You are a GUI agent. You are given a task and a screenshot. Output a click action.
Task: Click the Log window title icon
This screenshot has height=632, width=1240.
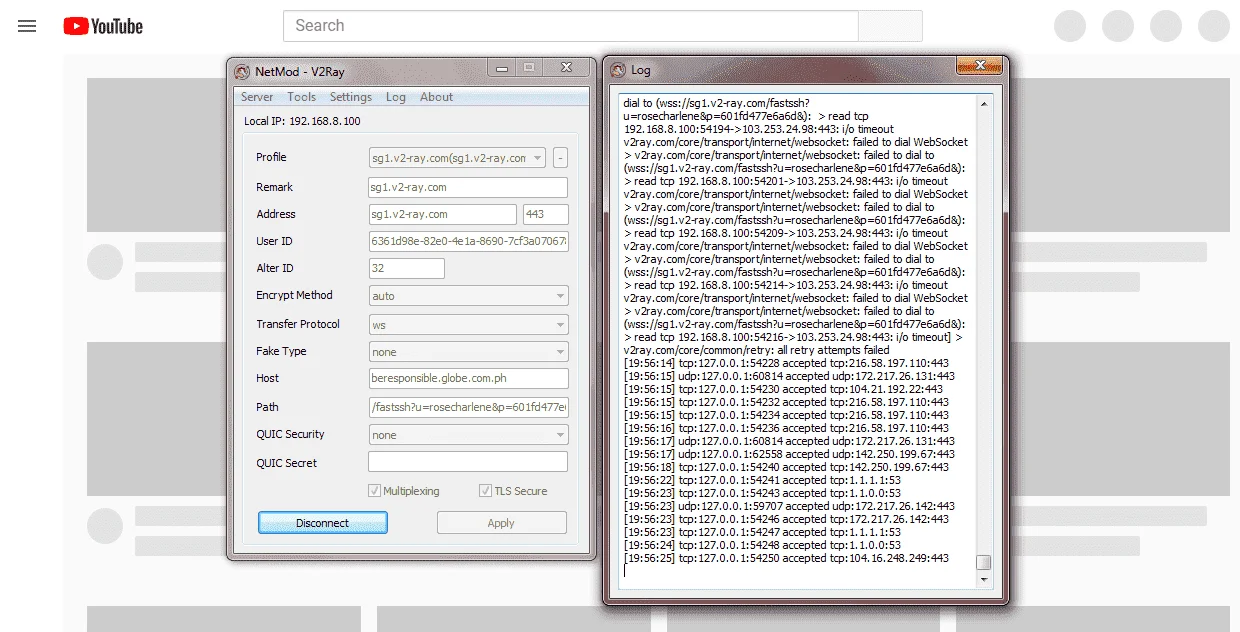click(x=618, y=70)
